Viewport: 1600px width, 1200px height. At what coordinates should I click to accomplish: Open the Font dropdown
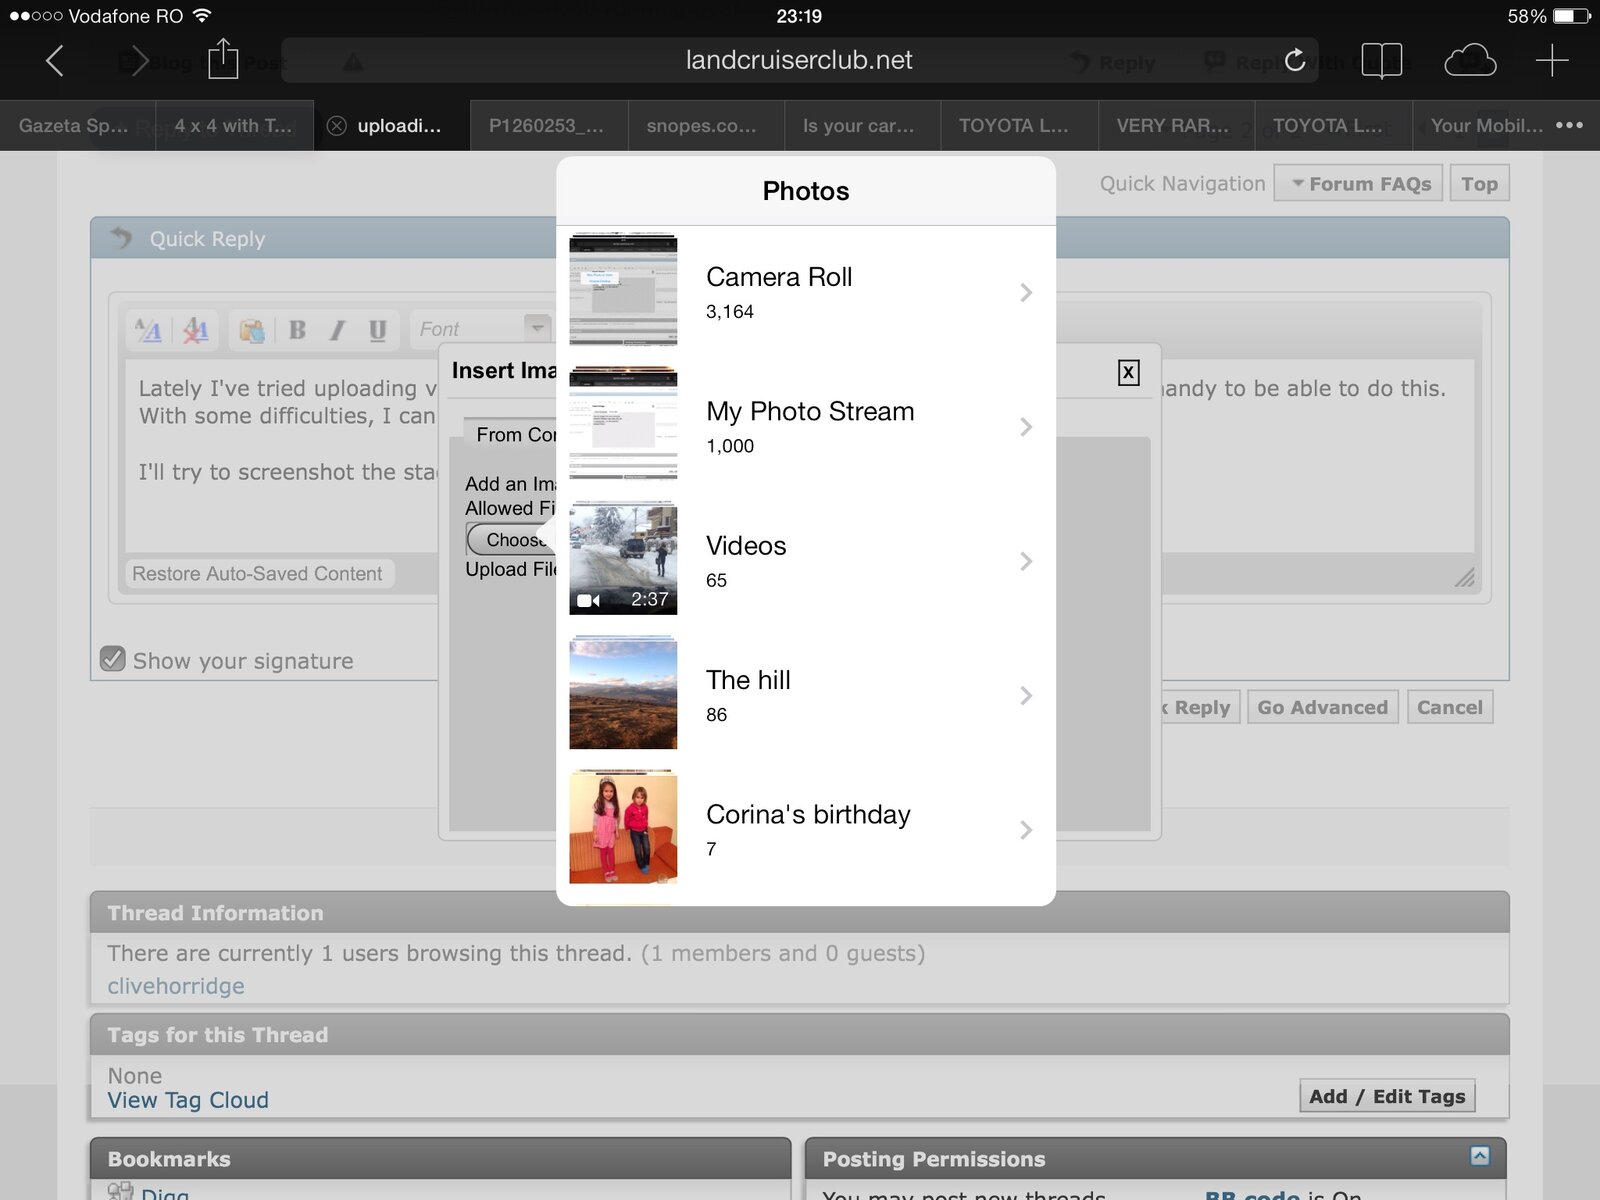click(x=482, y=329)
